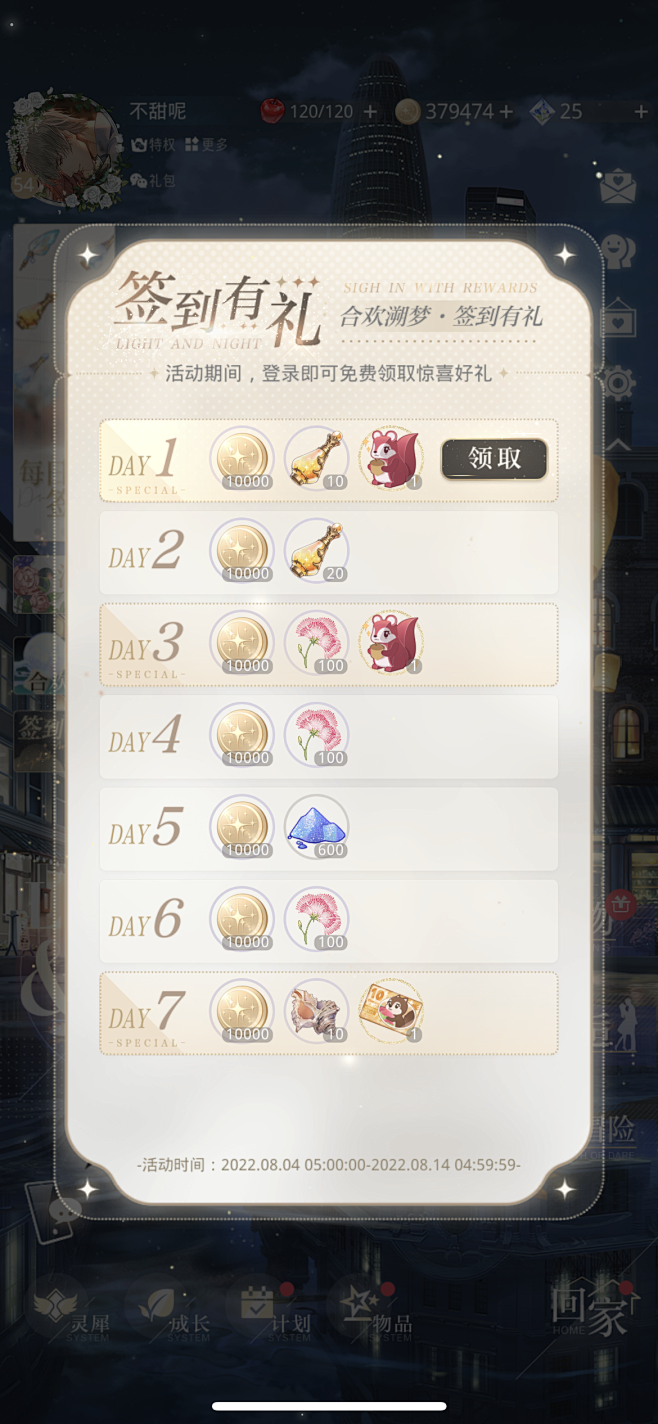This screenshot has width=658, height=1424.
Task: Go to 回家 home
Action: 591,1310
